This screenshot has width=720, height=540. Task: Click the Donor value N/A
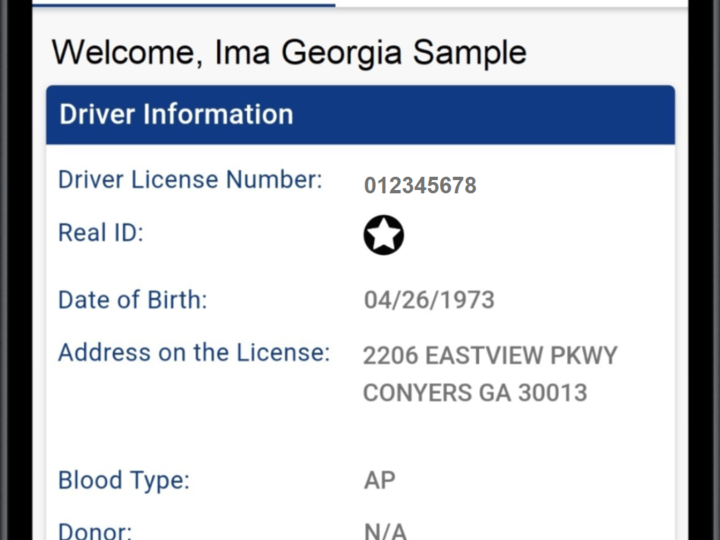pos(385,531)
